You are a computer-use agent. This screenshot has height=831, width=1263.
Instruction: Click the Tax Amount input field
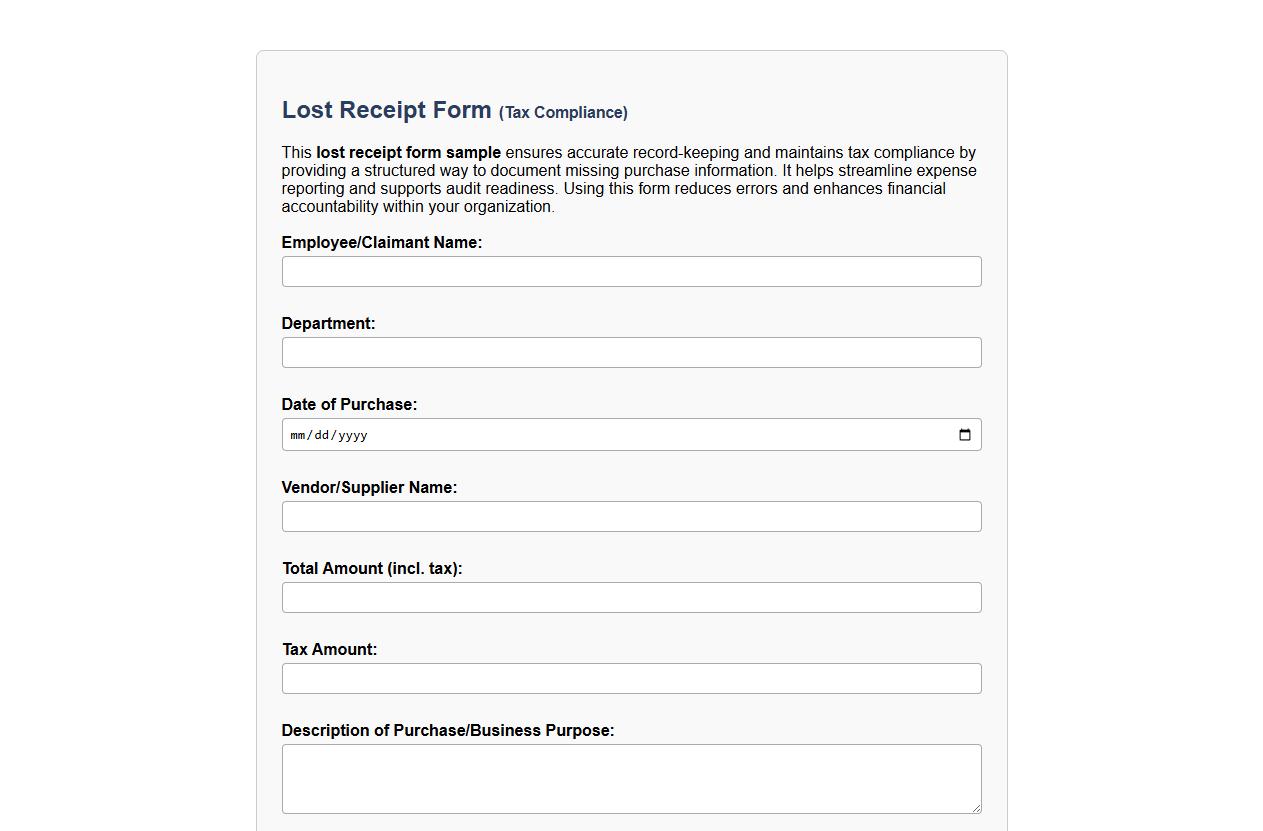pos(631,678)
